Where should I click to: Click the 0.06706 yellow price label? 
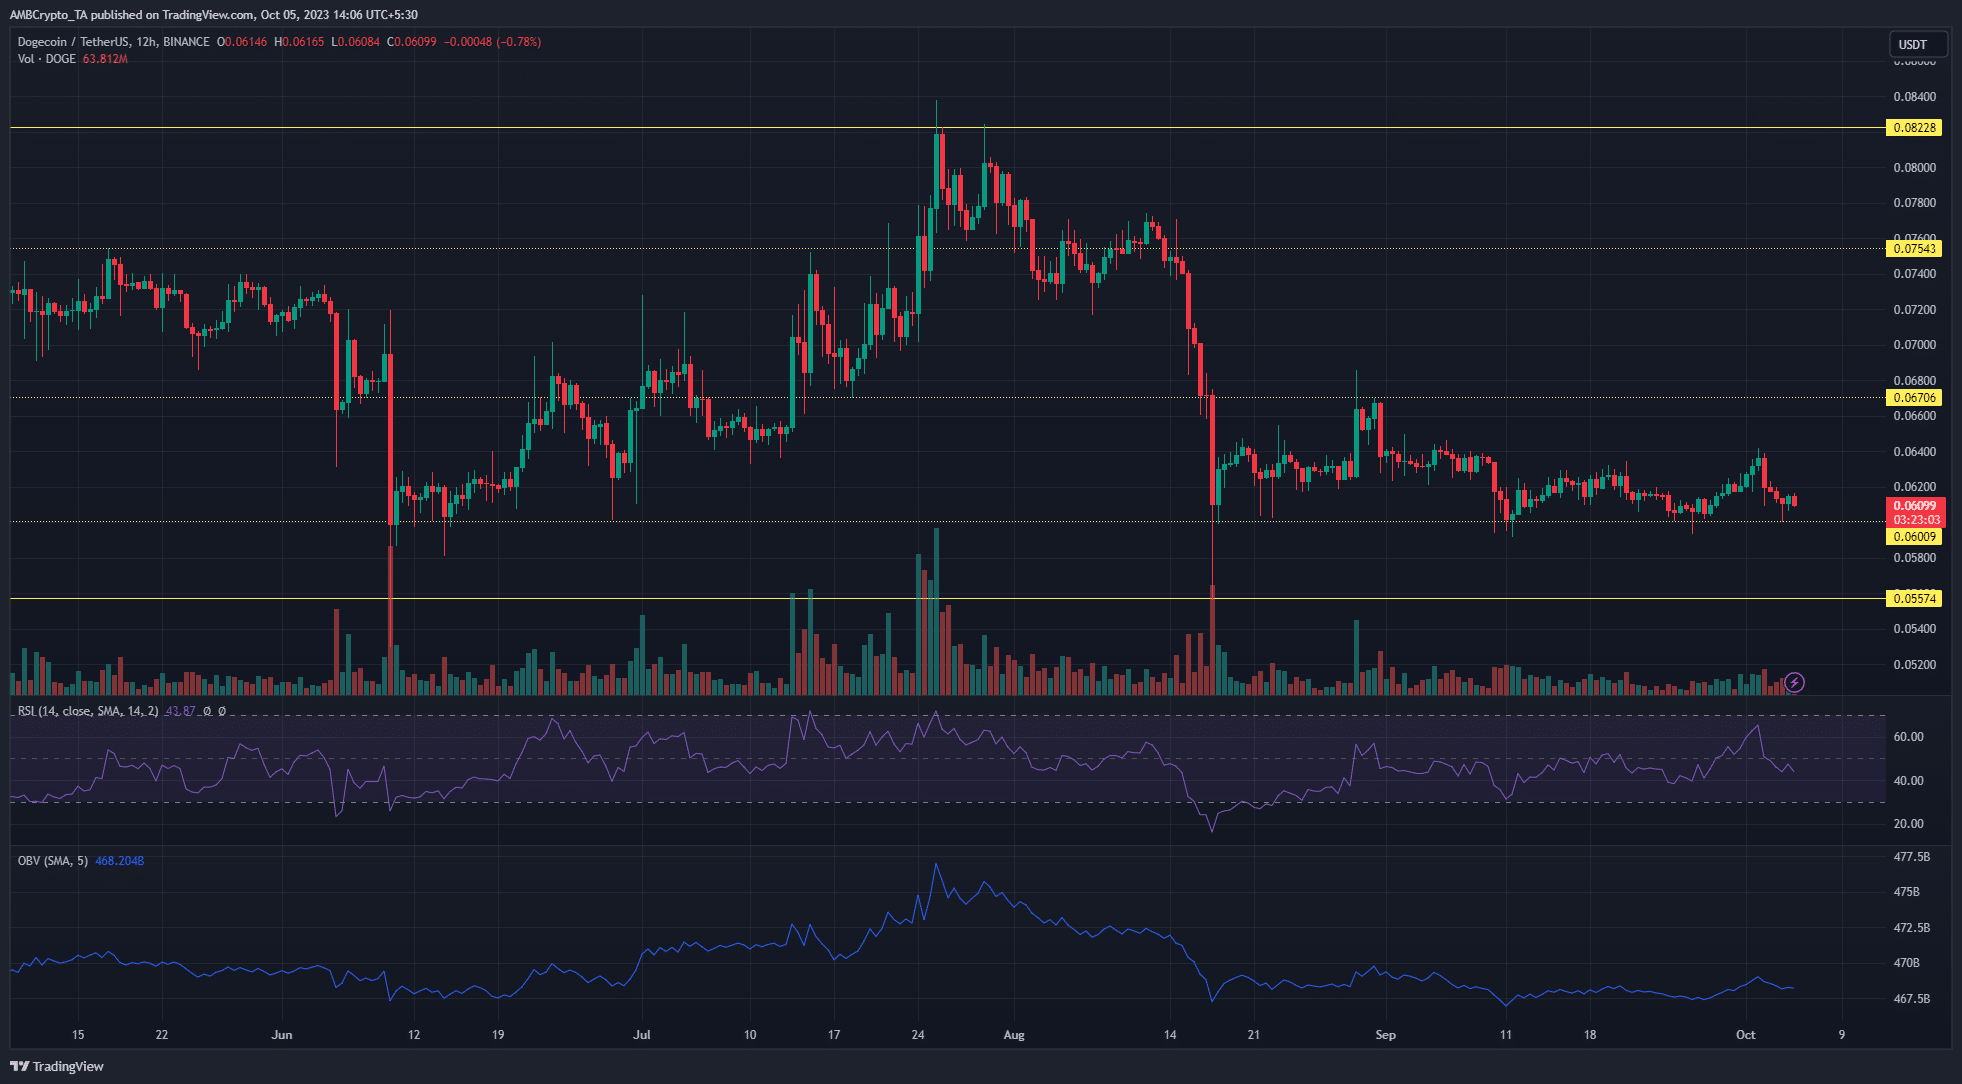tap(1915, 397)
